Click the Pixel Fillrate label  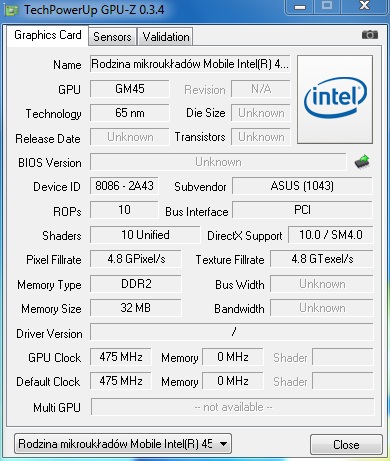(x=54, y=260)
